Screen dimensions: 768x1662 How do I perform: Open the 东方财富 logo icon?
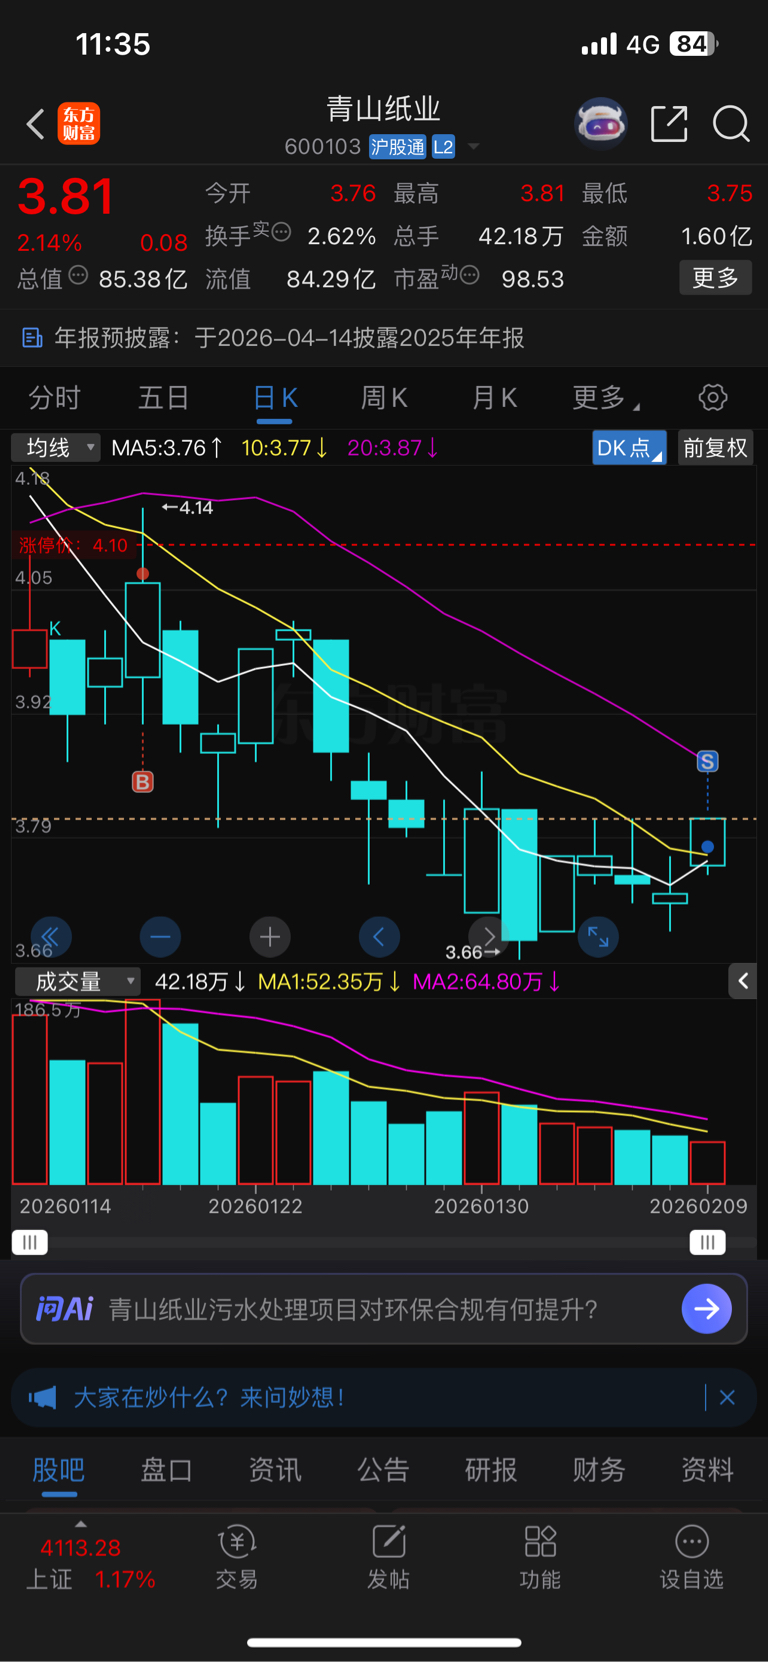tap(79, 124)
